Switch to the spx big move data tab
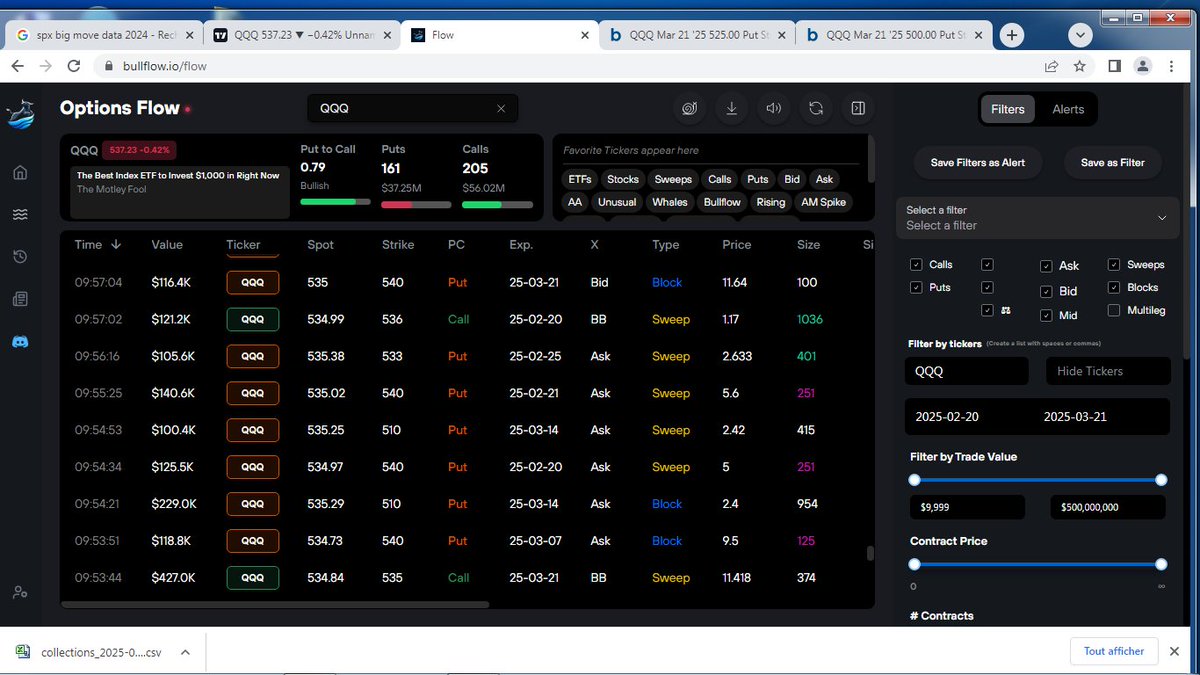1200x675 pixels. pos(102,35)
